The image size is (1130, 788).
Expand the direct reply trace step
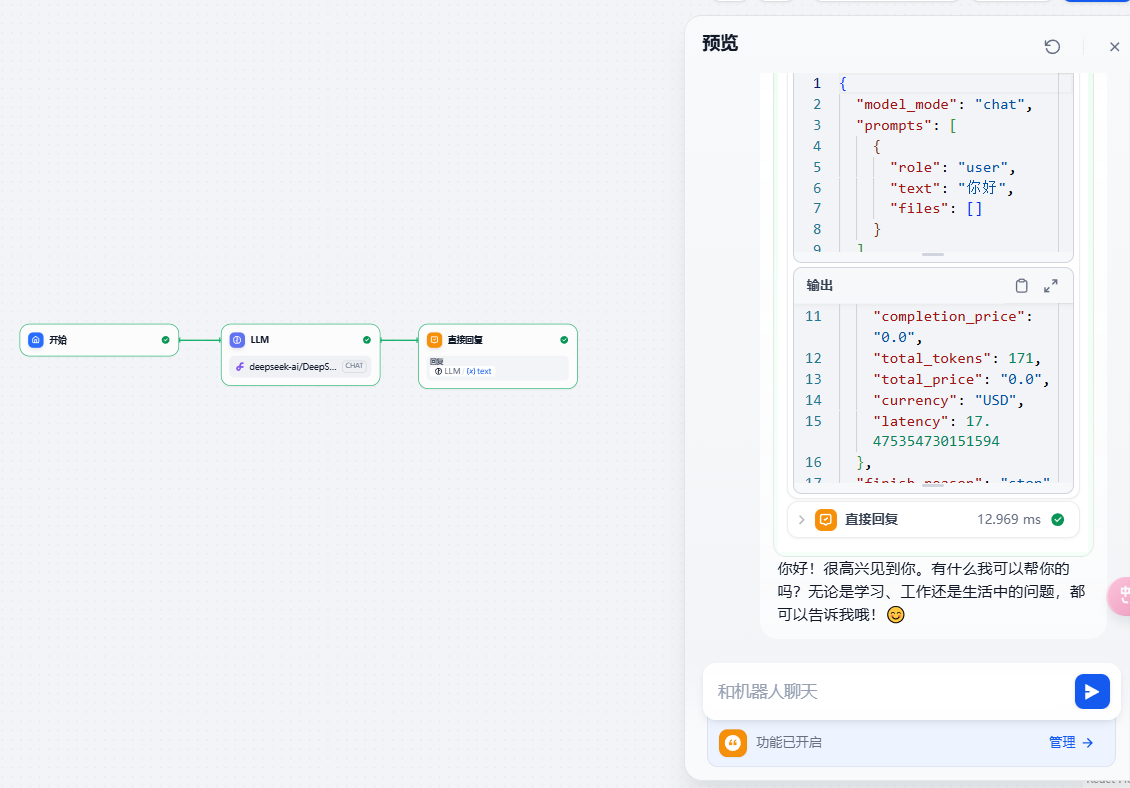click(x=801, y=519)
